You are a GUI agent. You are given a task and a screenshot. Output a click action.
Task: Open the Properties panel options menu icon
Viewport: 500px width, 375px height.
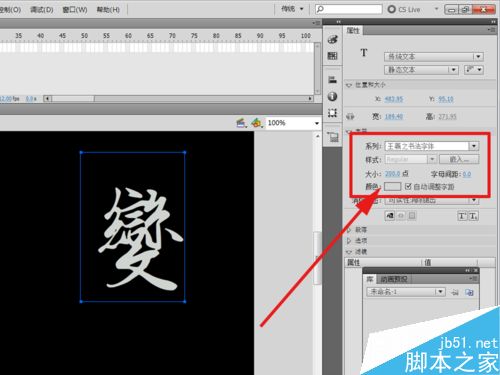click(491, 30)
